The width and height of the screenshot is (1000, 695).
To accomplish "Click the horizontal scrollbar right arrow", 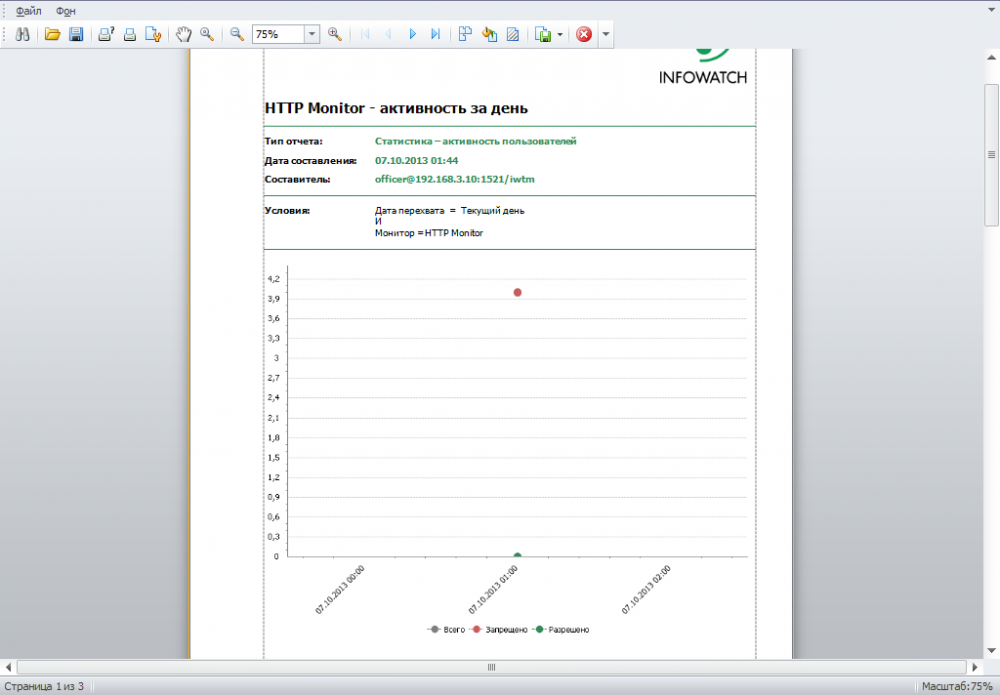I will tap(974, 667).
